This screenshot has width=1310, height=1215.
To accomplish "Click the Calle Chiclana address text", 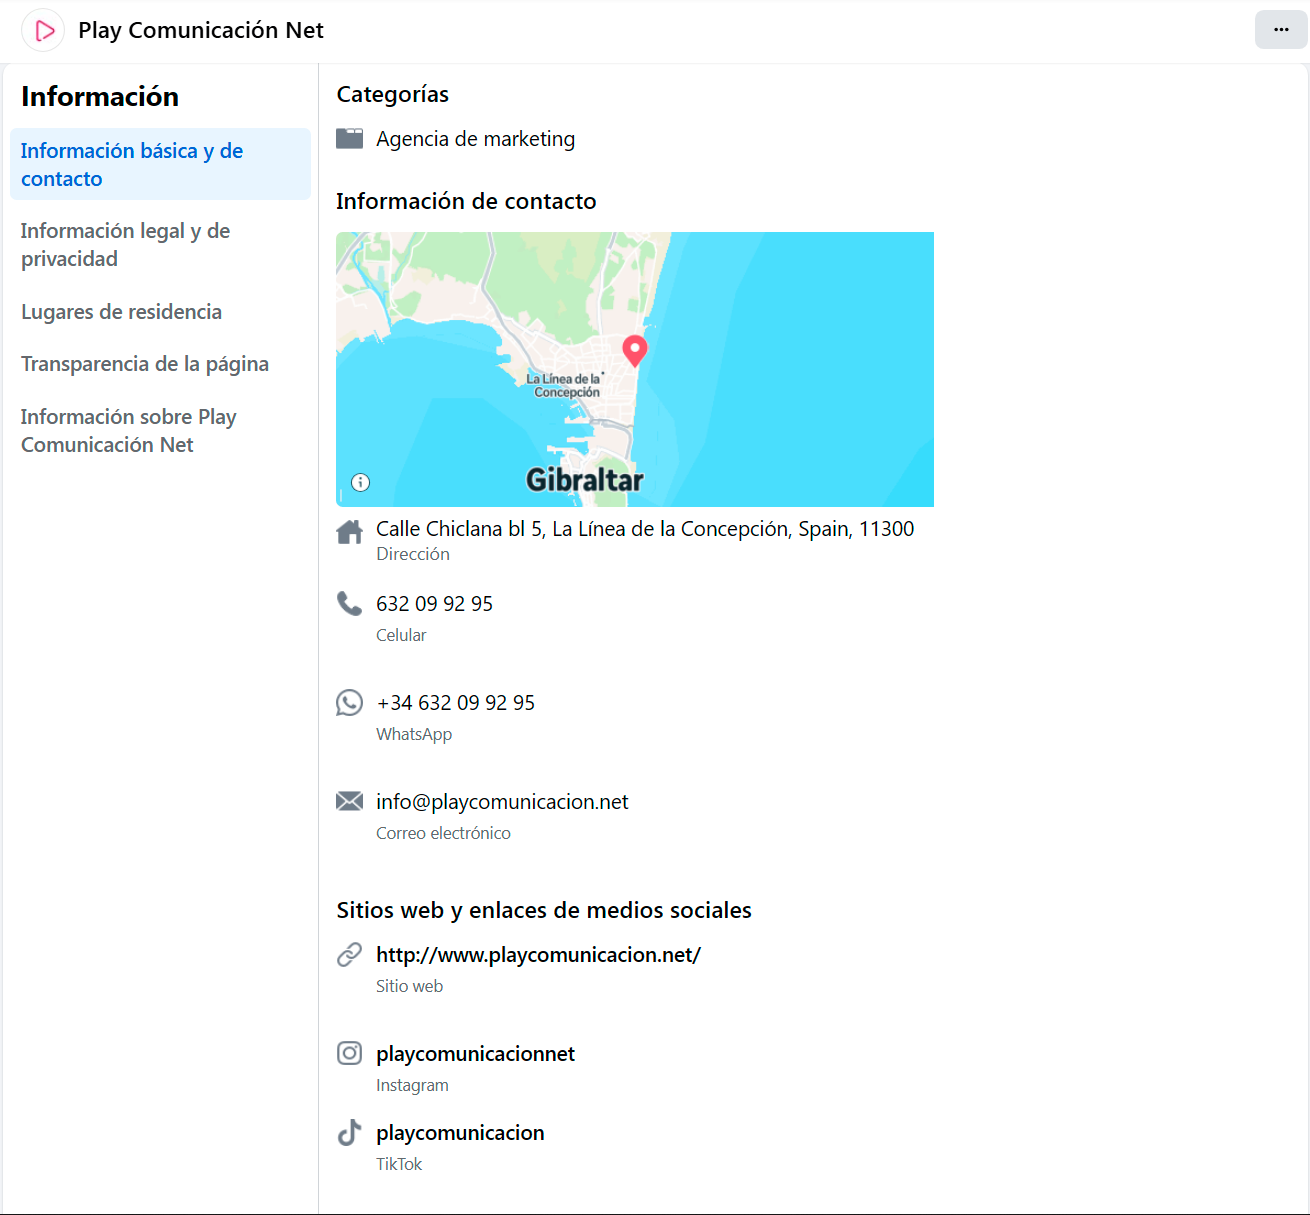I will tap(645, 529).
